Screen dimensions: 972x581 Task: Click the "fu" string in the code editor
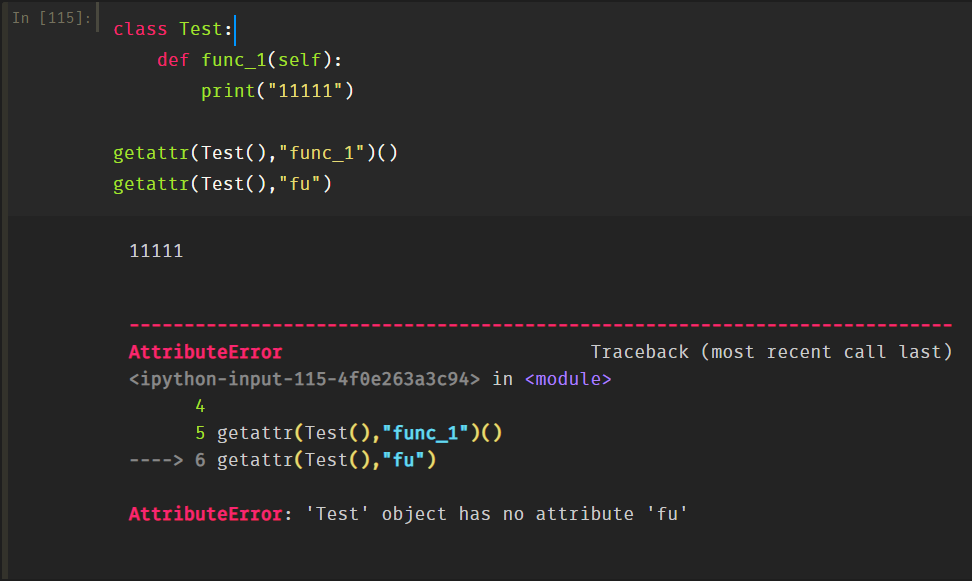tap(306, 184)
